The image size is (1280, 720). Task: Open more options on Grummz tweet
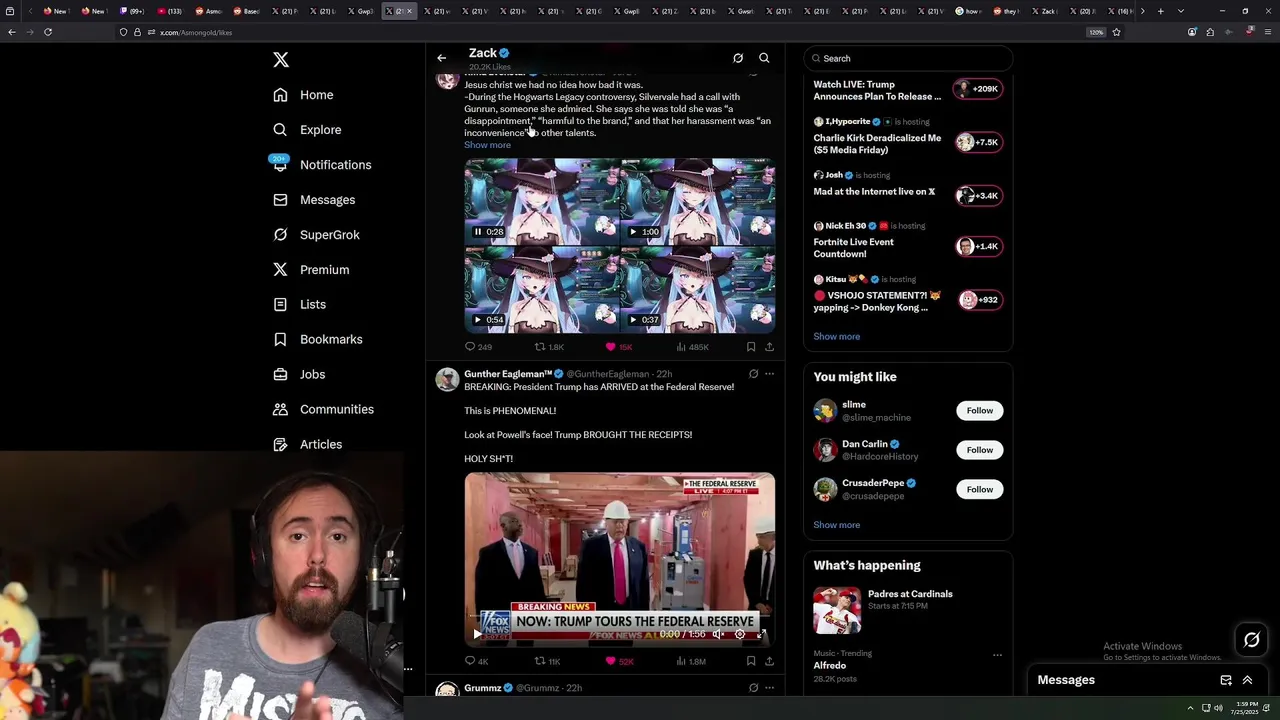[769, 688]
